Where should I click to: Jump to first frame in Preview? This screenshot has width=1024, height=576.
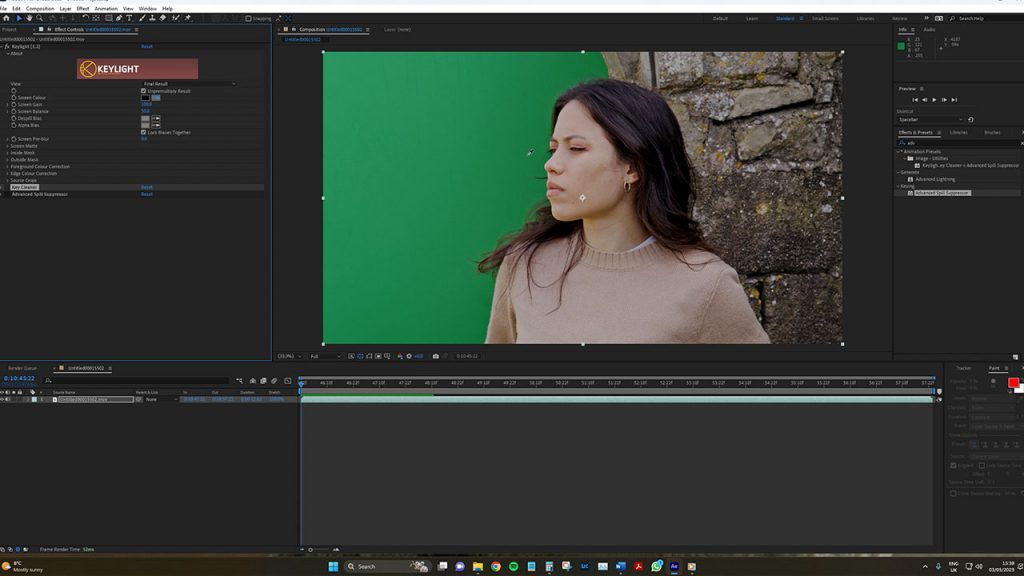915,100
